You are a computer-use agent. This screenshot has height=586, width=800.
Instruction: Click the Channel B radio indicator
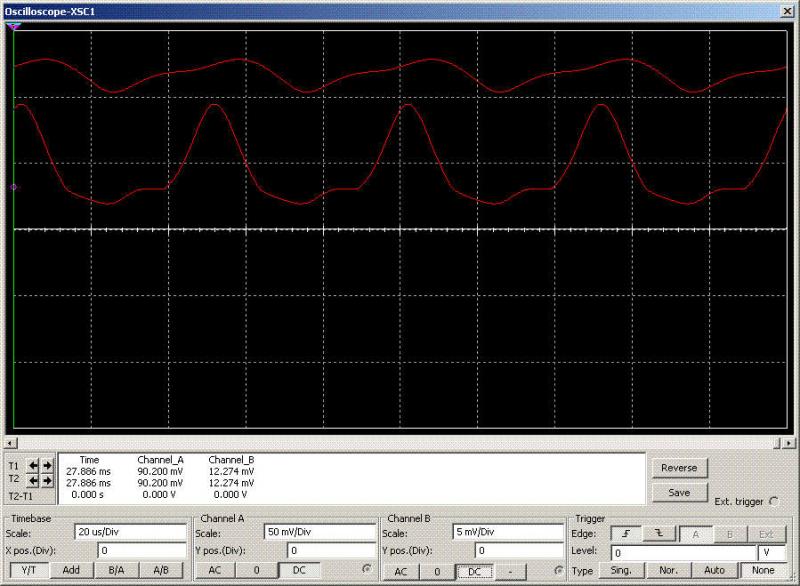(x=559, y=570)
